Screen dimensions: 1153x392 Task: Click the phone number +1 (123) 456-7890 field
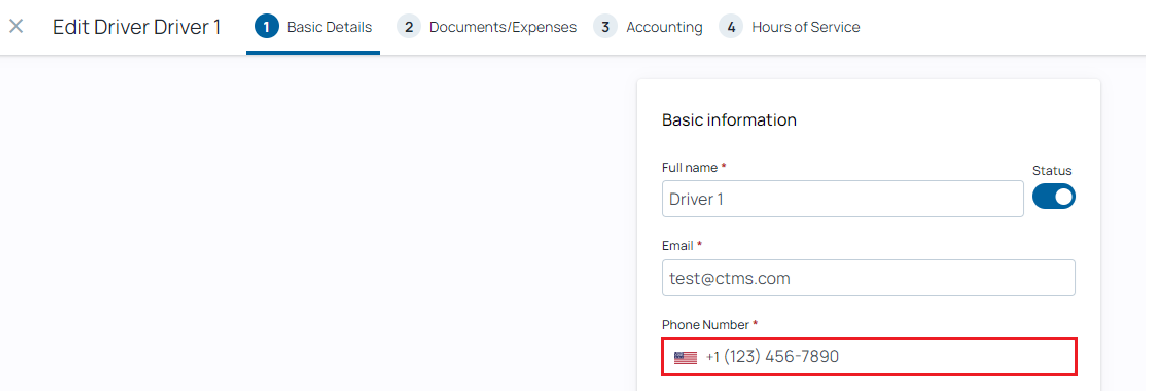pyautogui.click(x=869, y=357)
